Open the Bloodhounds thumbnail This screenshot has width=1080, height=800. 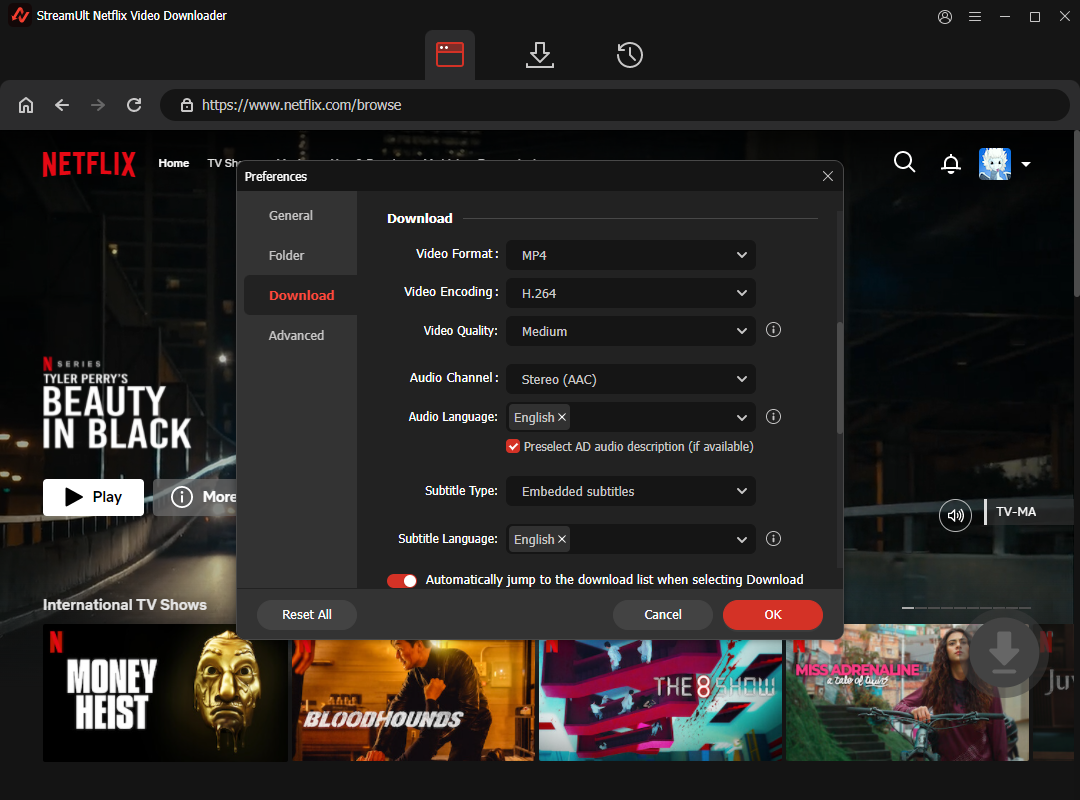click(413, 700)
